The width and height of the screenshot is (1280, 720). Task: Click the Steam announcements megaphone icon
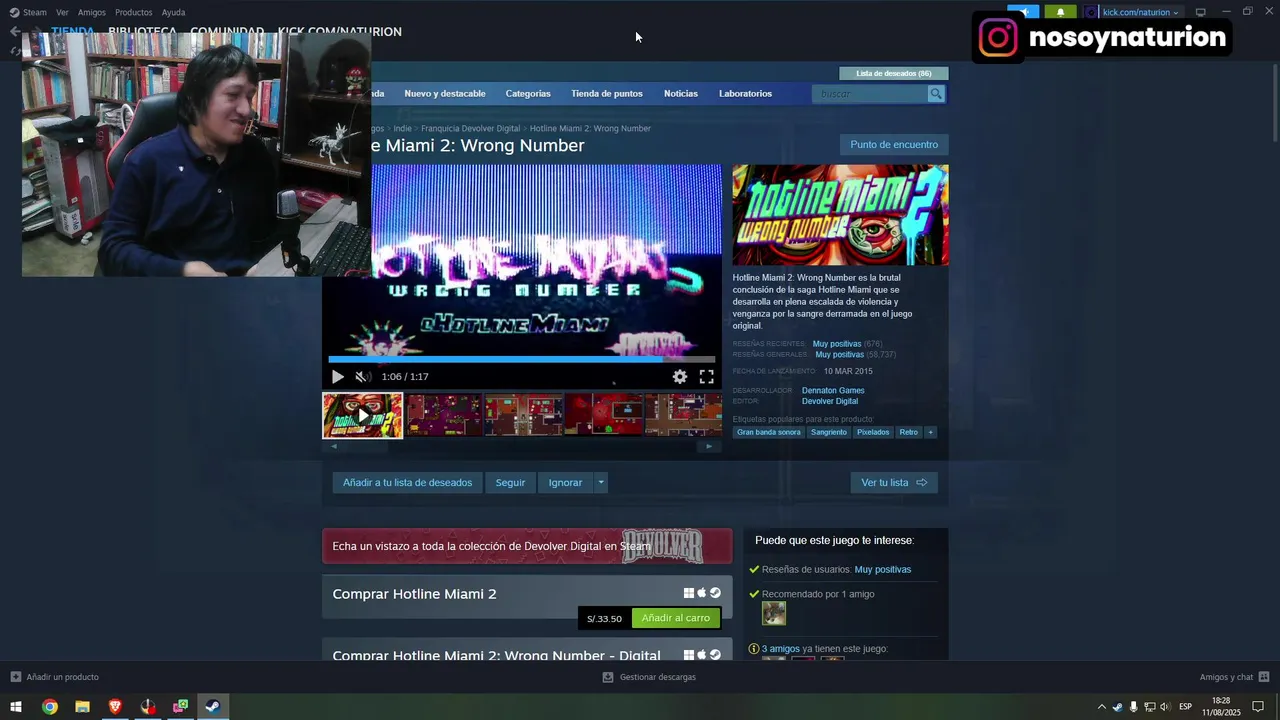(x=1023, y=12)
